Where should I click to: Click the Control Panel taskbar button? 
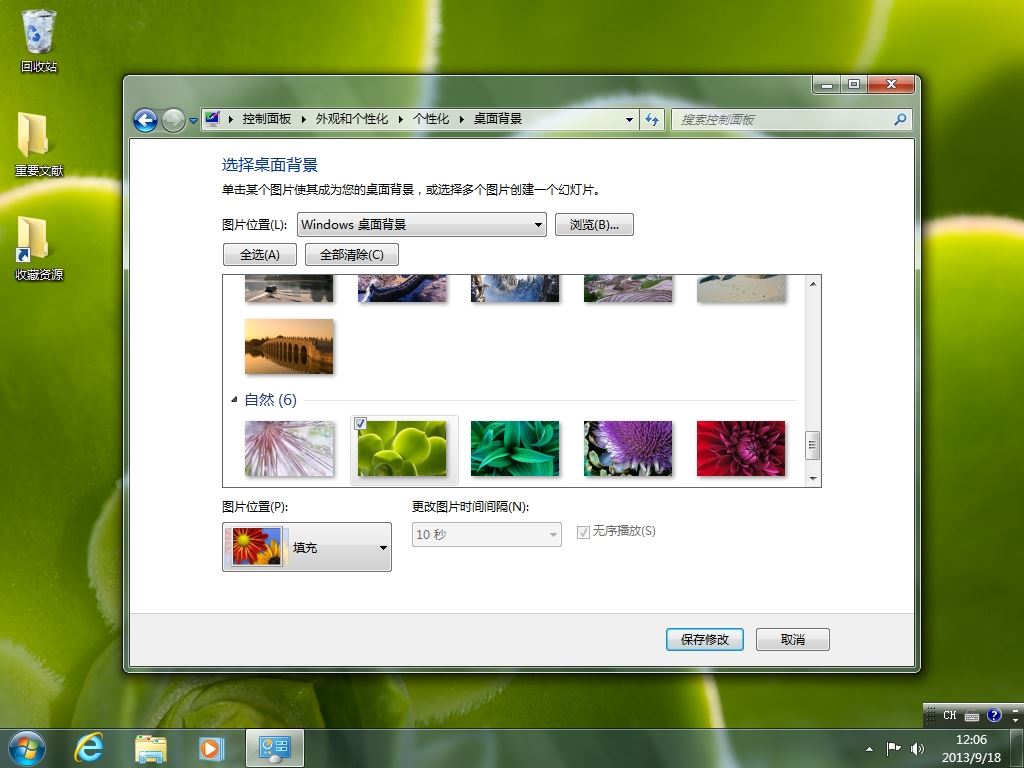[x=274, y=748]
